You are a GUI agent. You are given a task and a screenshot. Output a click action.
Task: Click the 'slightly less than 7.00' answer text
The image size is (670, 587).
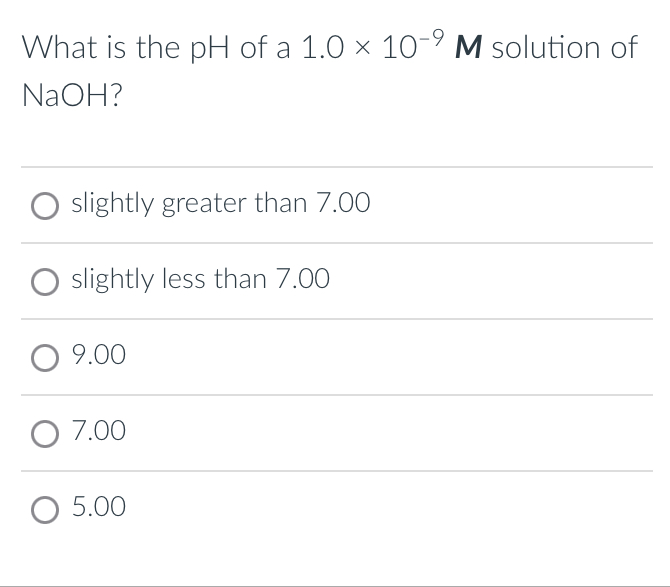click(x=201, y=280)
